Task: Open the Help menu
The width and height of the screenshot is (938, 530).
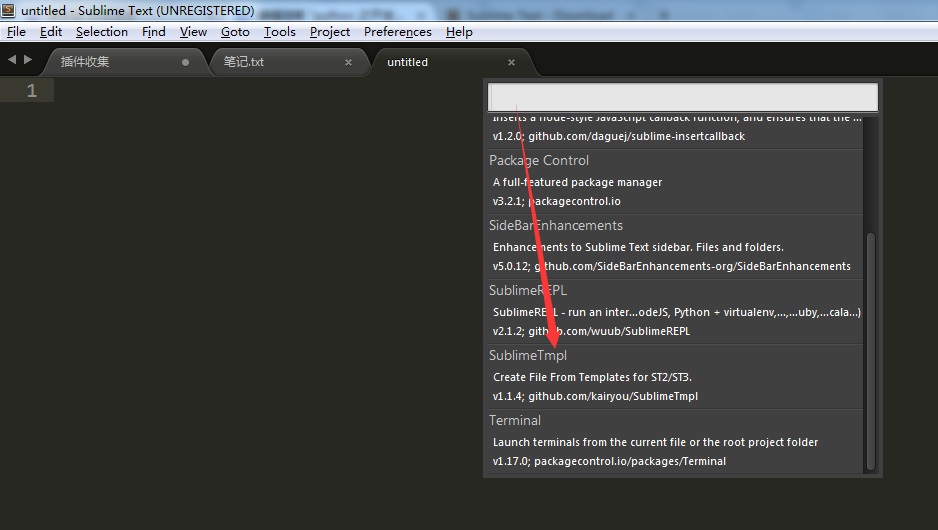Action: (x=459, y=32)
